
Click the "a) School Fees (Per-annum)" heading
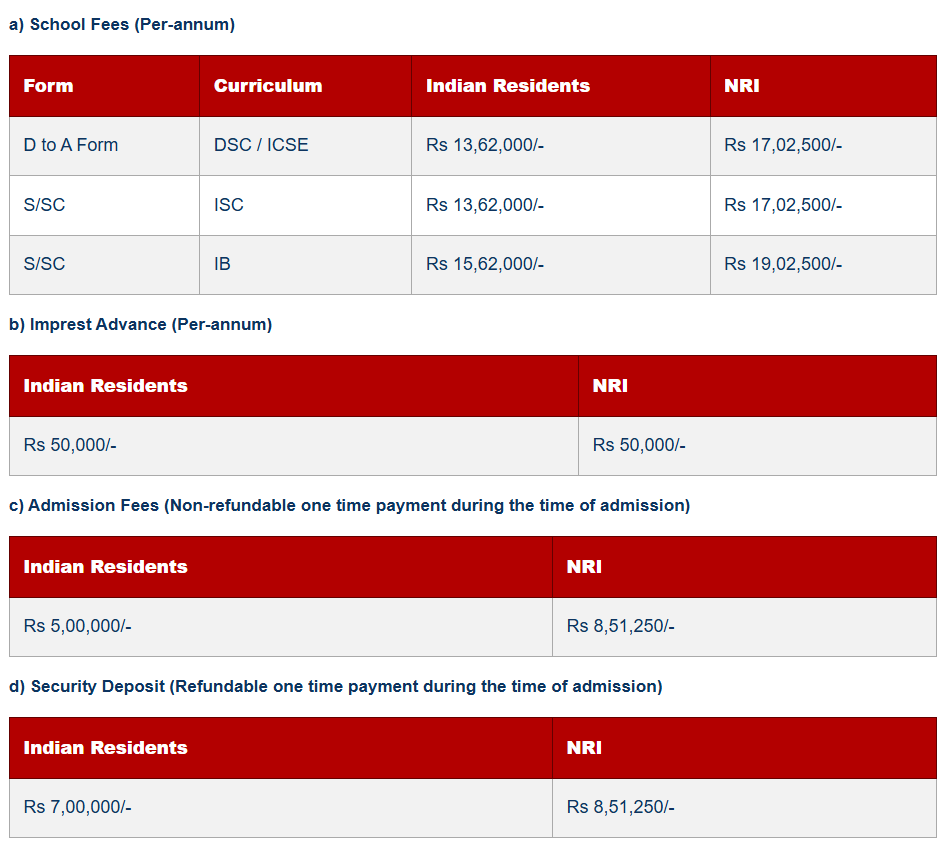122,25
